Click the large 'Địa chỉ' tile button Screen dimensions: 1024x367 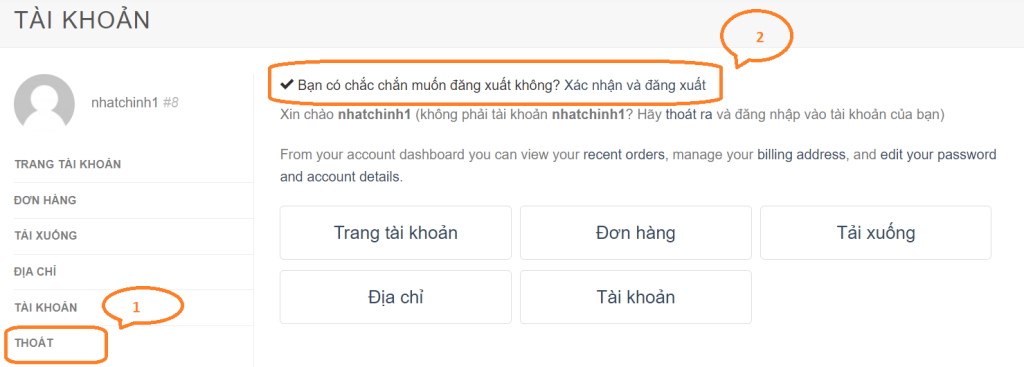396,297
